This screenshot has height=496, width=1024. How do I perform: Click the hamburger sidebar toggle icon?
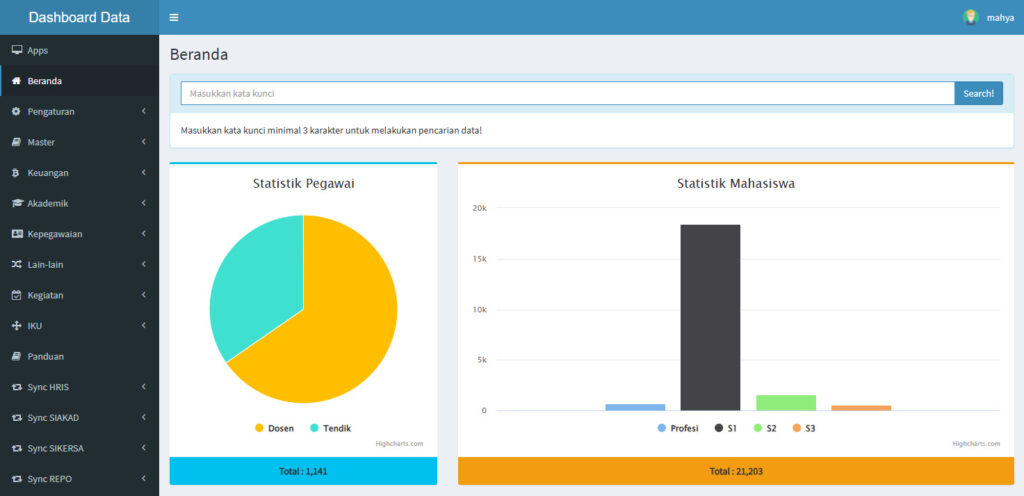pyautogui.click(x=174, y=18)
